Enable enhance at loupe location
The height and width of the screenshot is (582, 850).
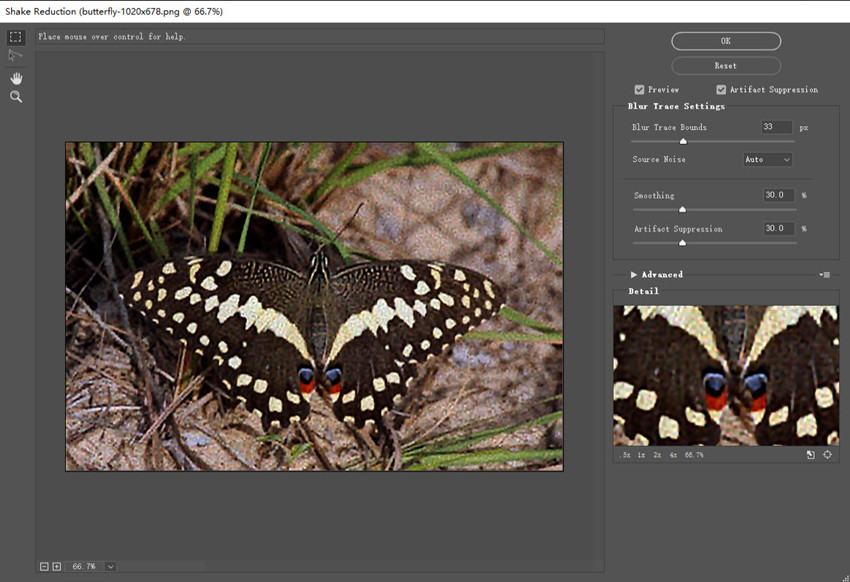(827, 455)
